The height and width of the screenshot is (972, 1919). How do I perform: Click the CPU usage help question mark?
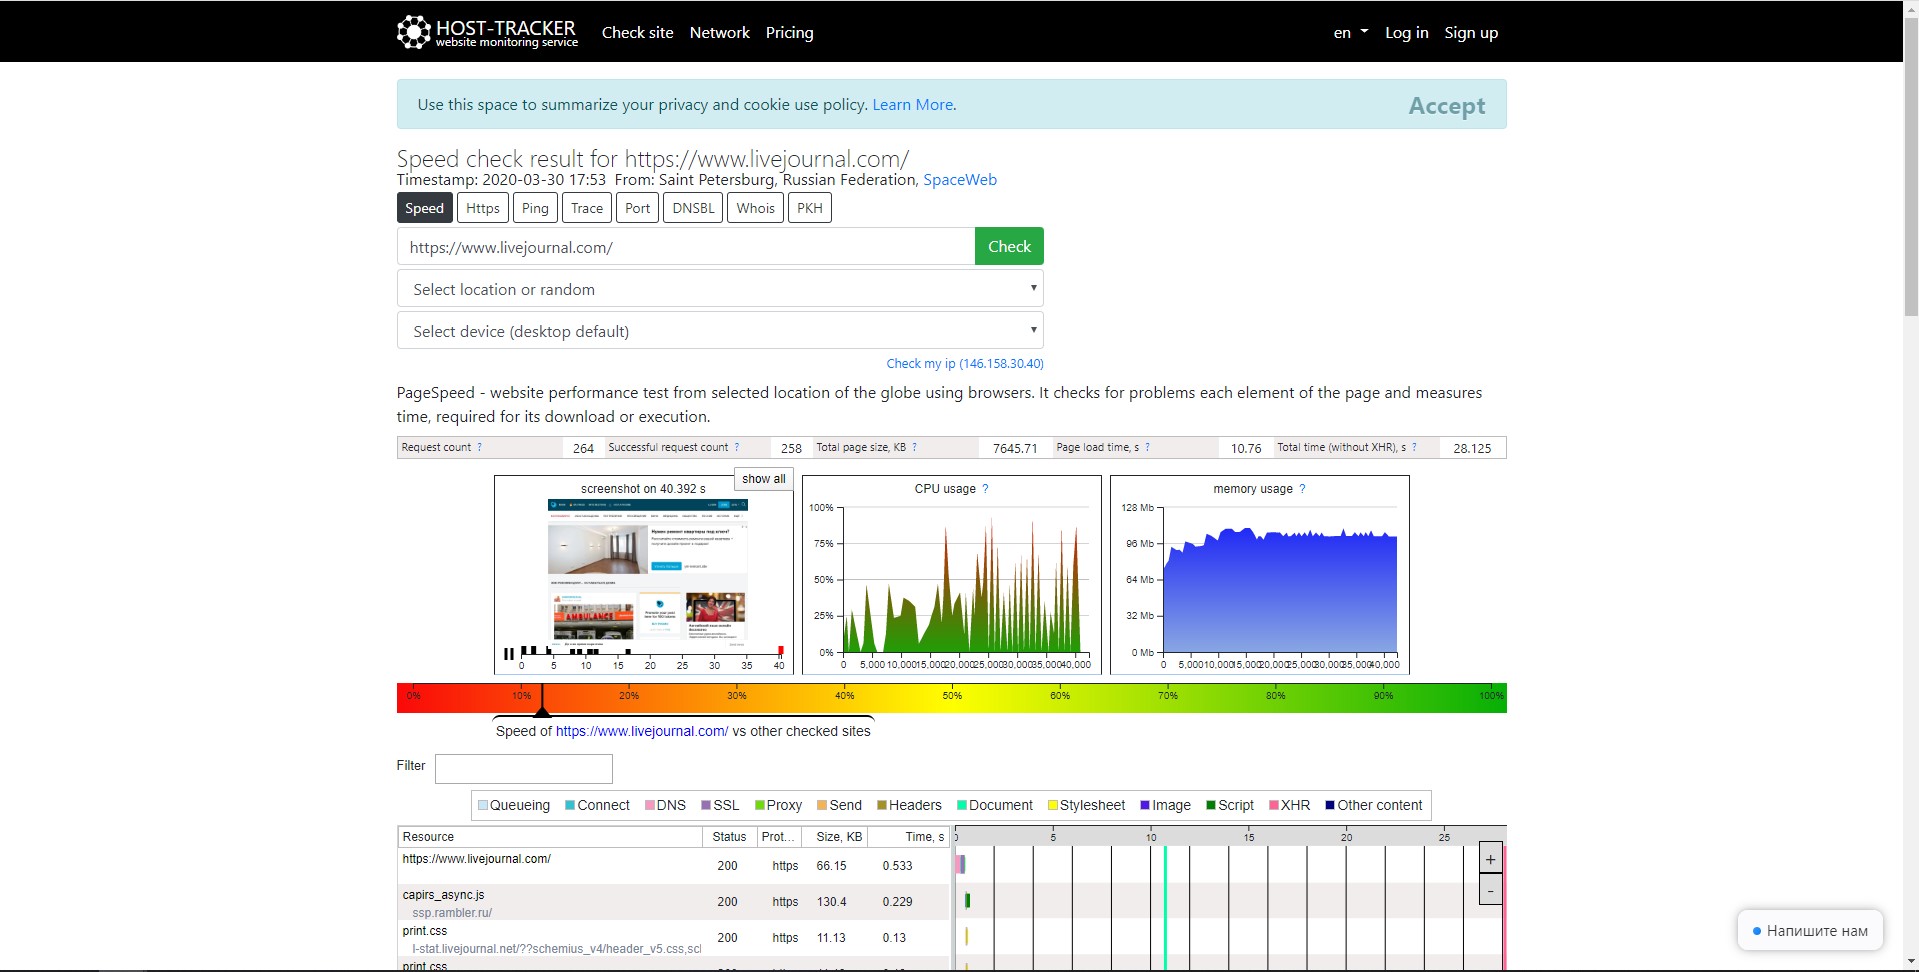tap(985, 489)
